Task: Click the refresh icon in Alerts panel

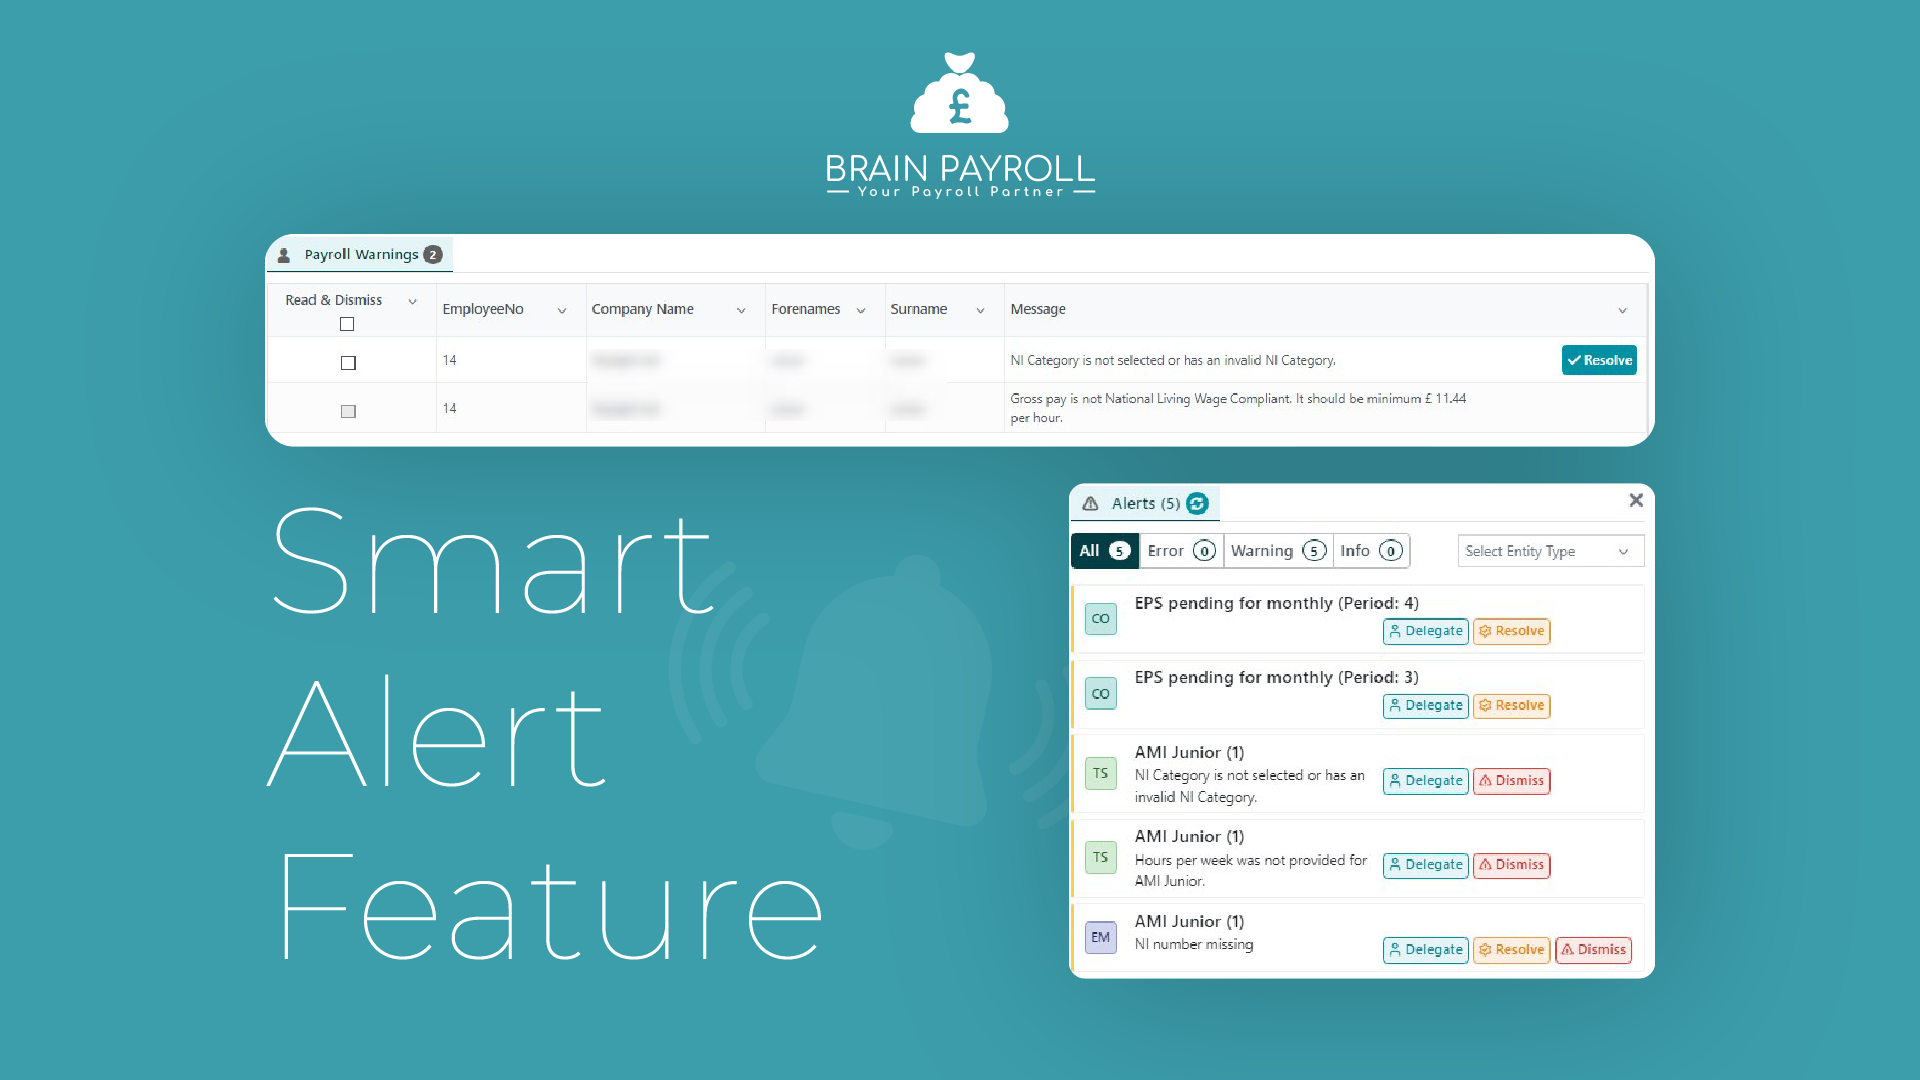Action: (x=1197, y=502)
